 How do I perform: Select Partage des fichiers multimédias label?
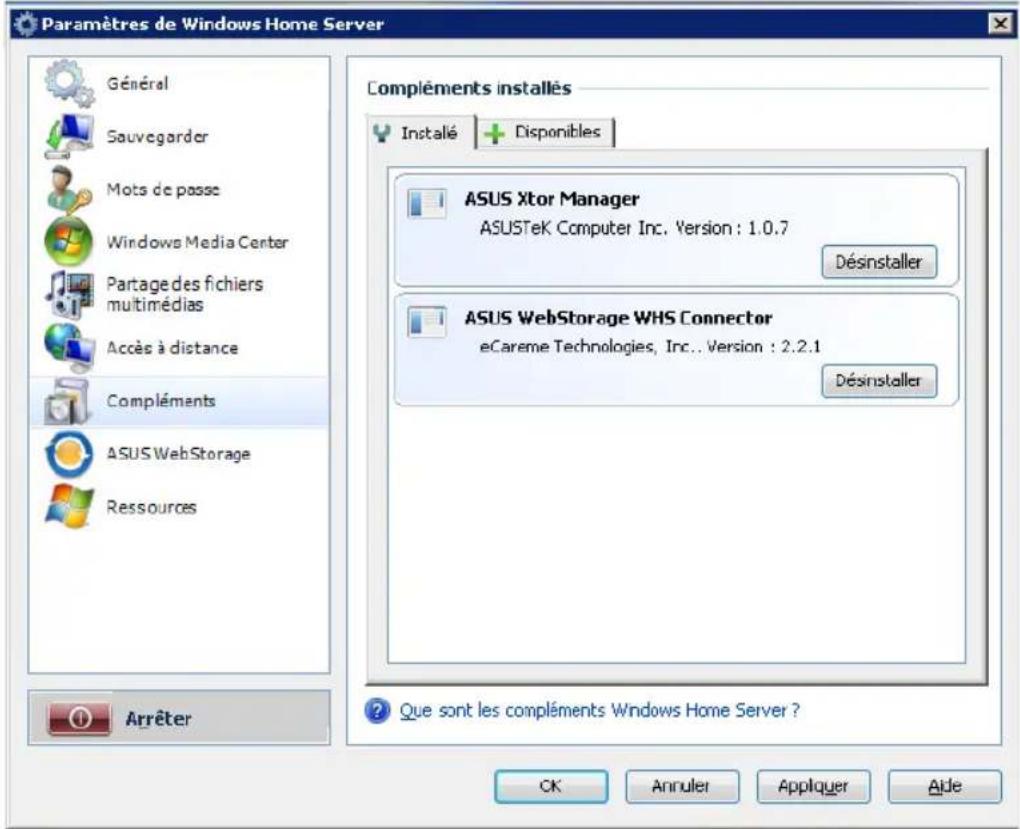pos(185,294)
